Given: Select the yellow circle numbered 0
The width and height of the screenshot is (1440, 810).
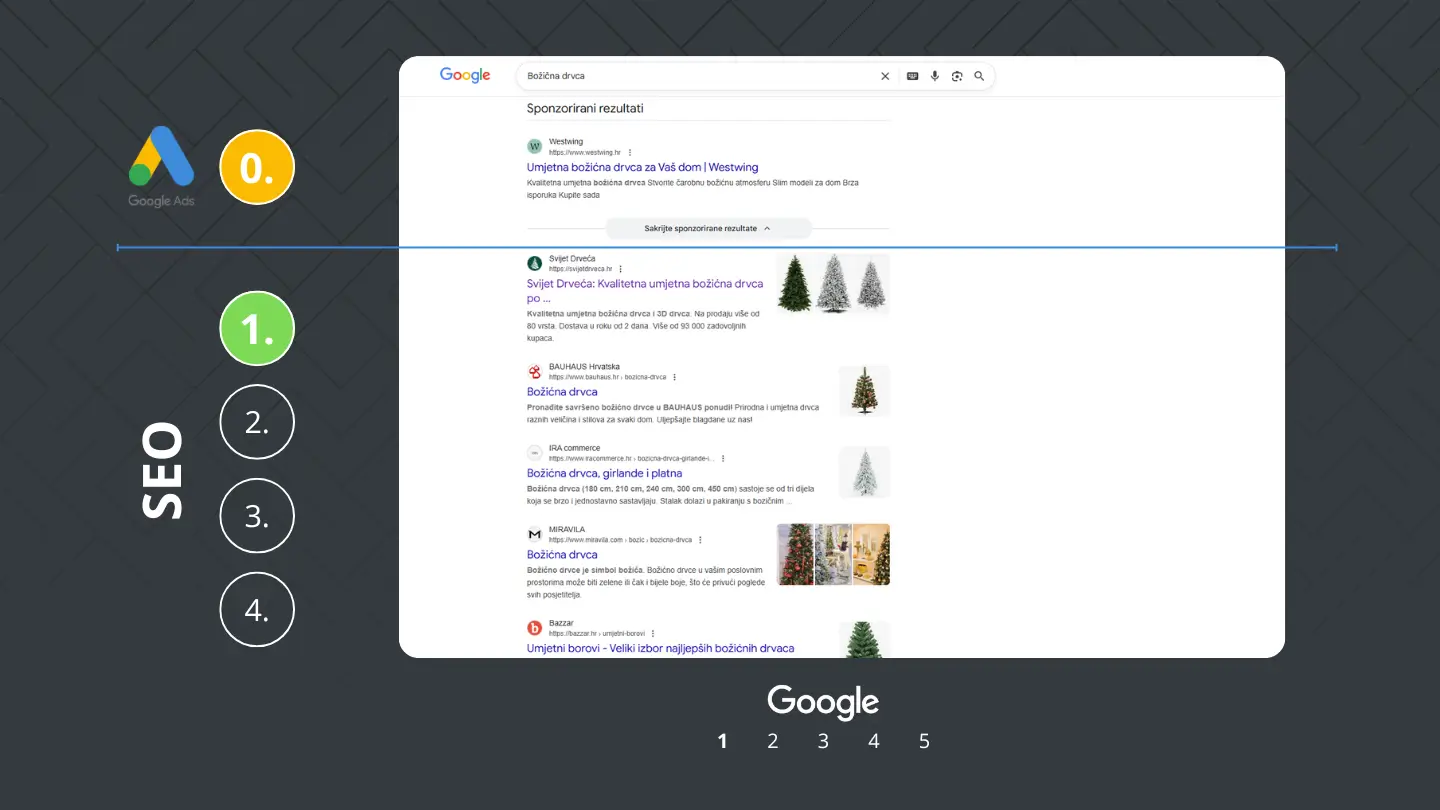Looking at the screenshot, I should [x=257, y=167].
